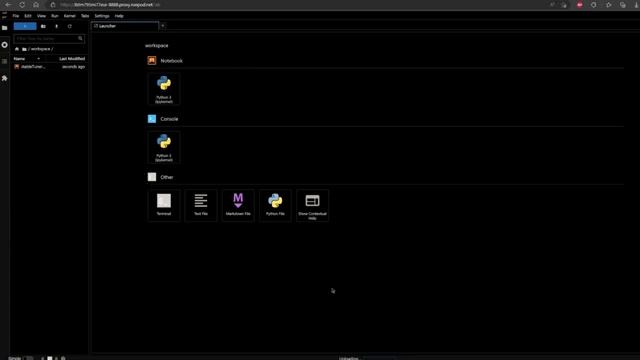The height and width of the screenshot is (360, 640).
Task: Select the Launcher tab
Action: 124,26
